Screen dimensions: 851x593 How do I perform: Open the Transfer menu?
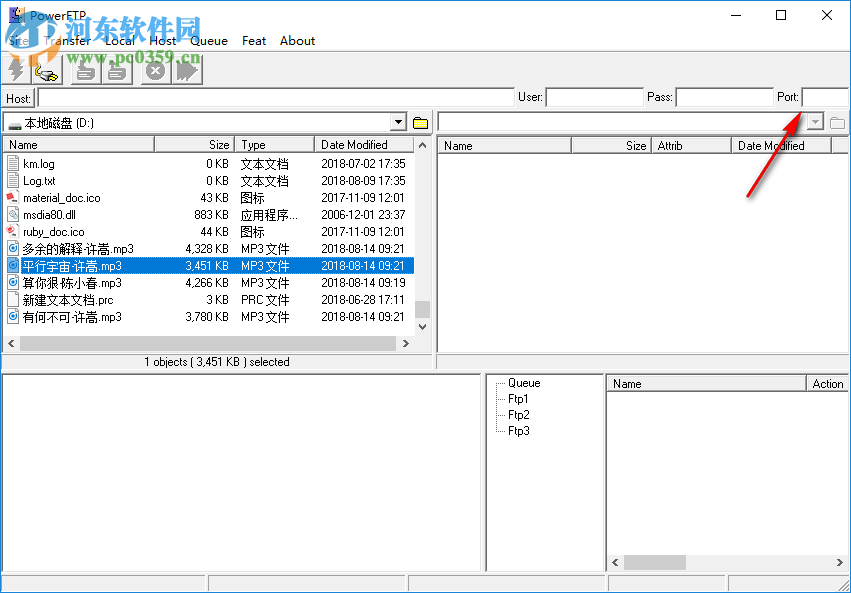tap(66, 41)
